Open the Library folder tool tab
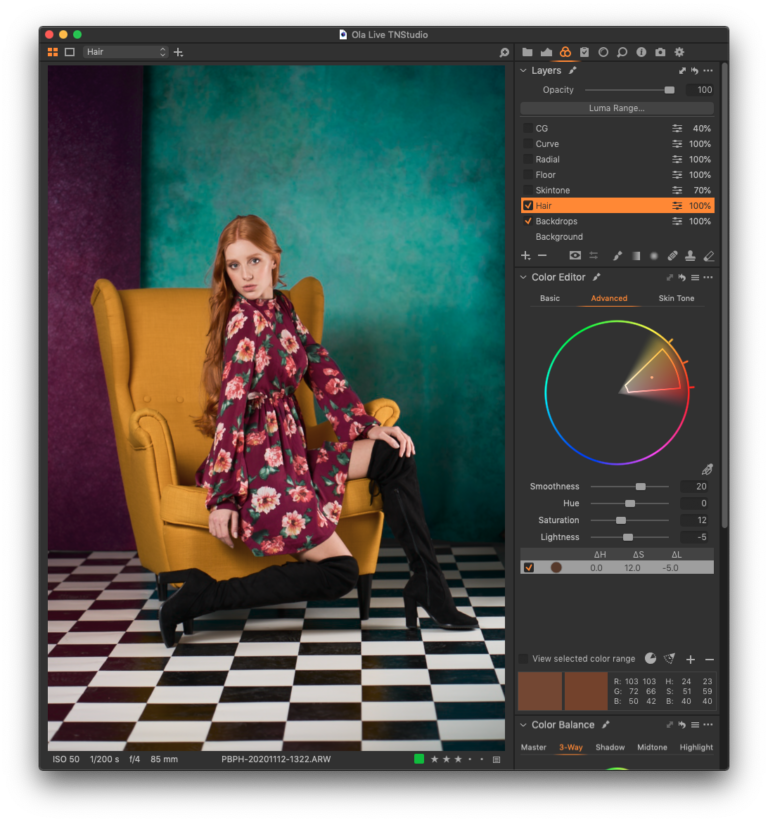768x822 pixels. coord(527,52)
